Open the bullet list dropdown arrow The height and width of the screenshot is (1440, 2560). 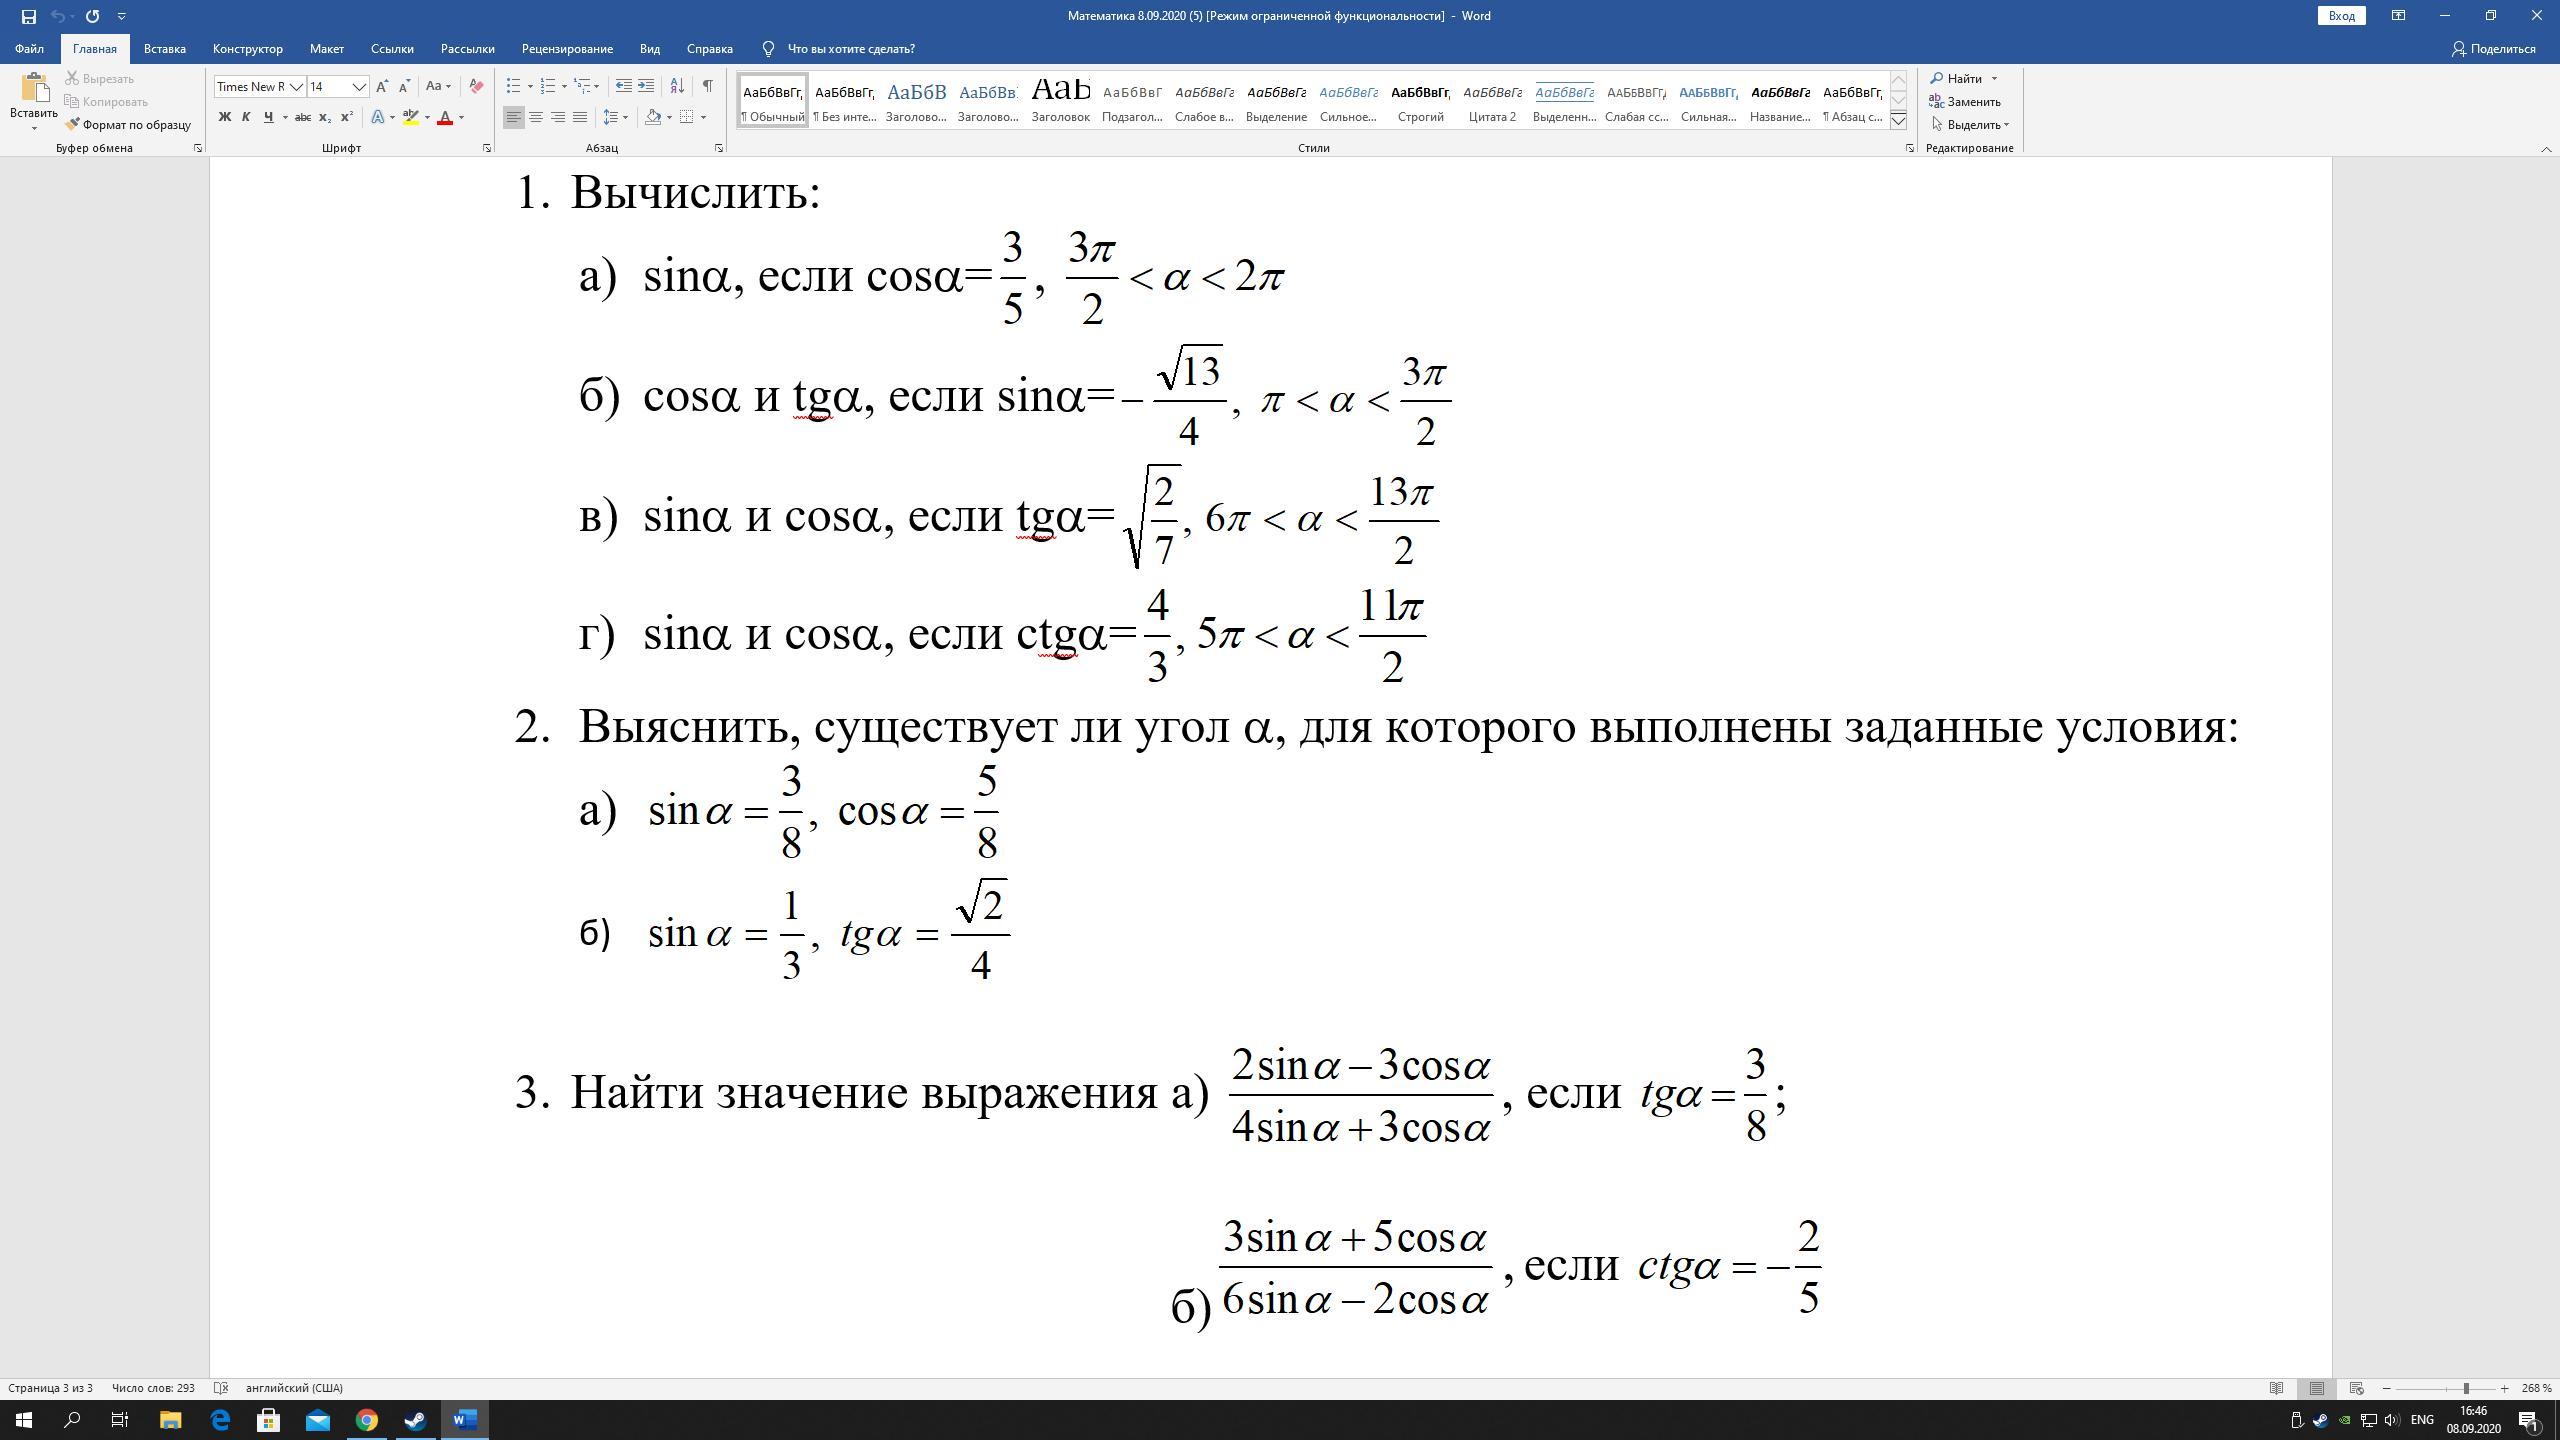click(530, 86)
